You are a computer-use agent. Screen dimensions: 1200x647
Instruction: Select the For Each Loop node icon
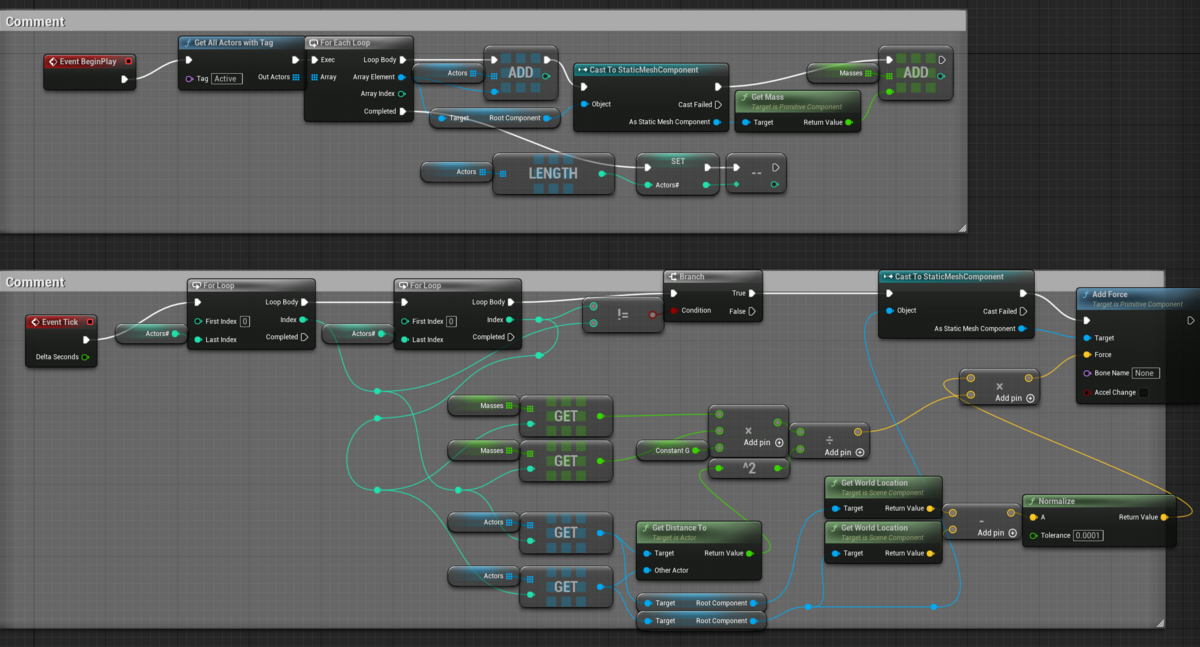pyautogui.click(x=314, y=44)
